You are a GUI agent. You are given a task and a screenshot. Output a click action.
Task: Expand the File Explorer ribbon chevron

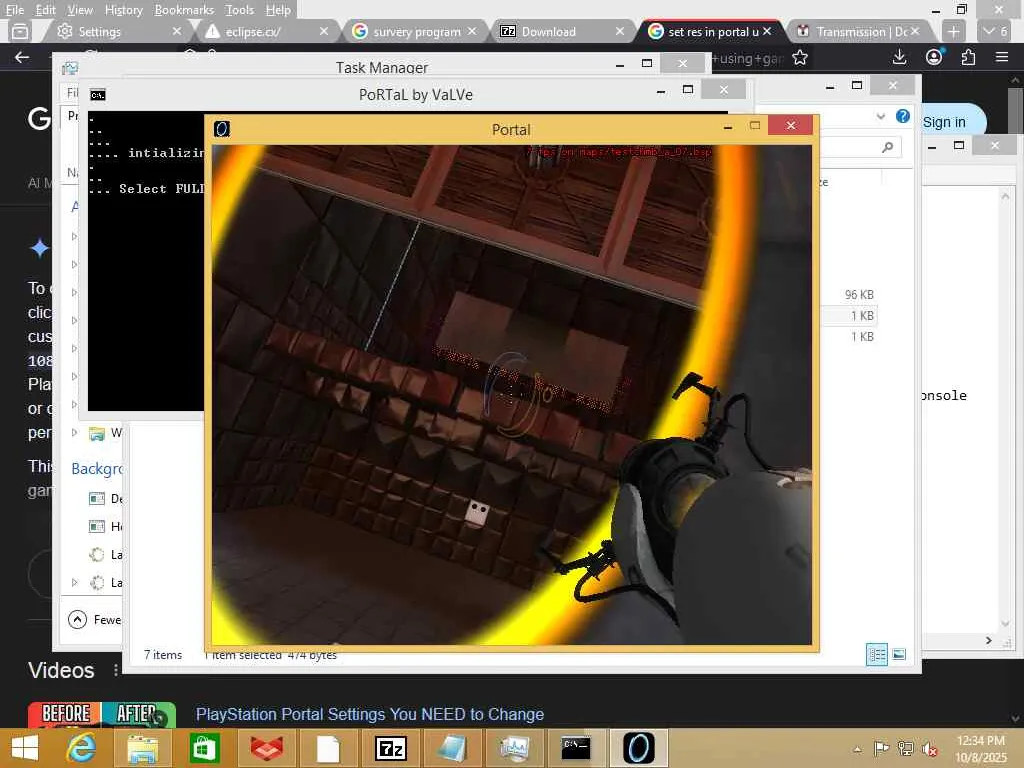[881, 117]
